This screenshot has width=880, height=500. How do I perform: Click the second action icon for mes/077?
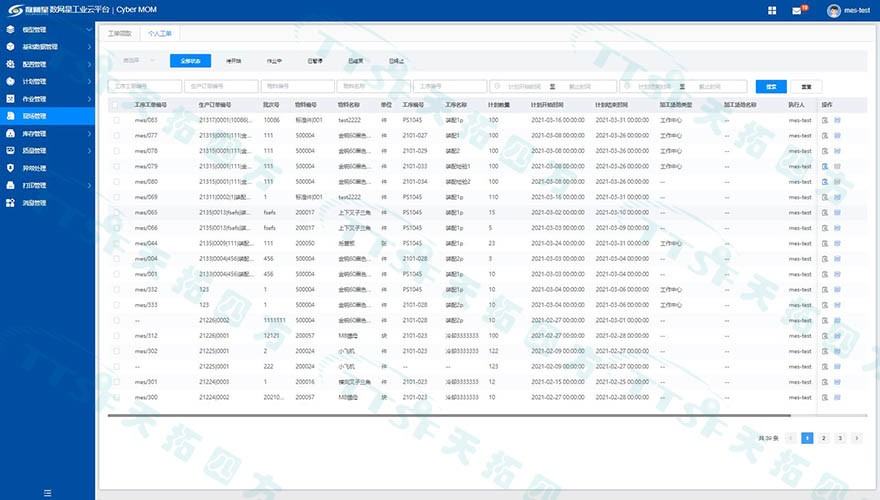[837, 135]
